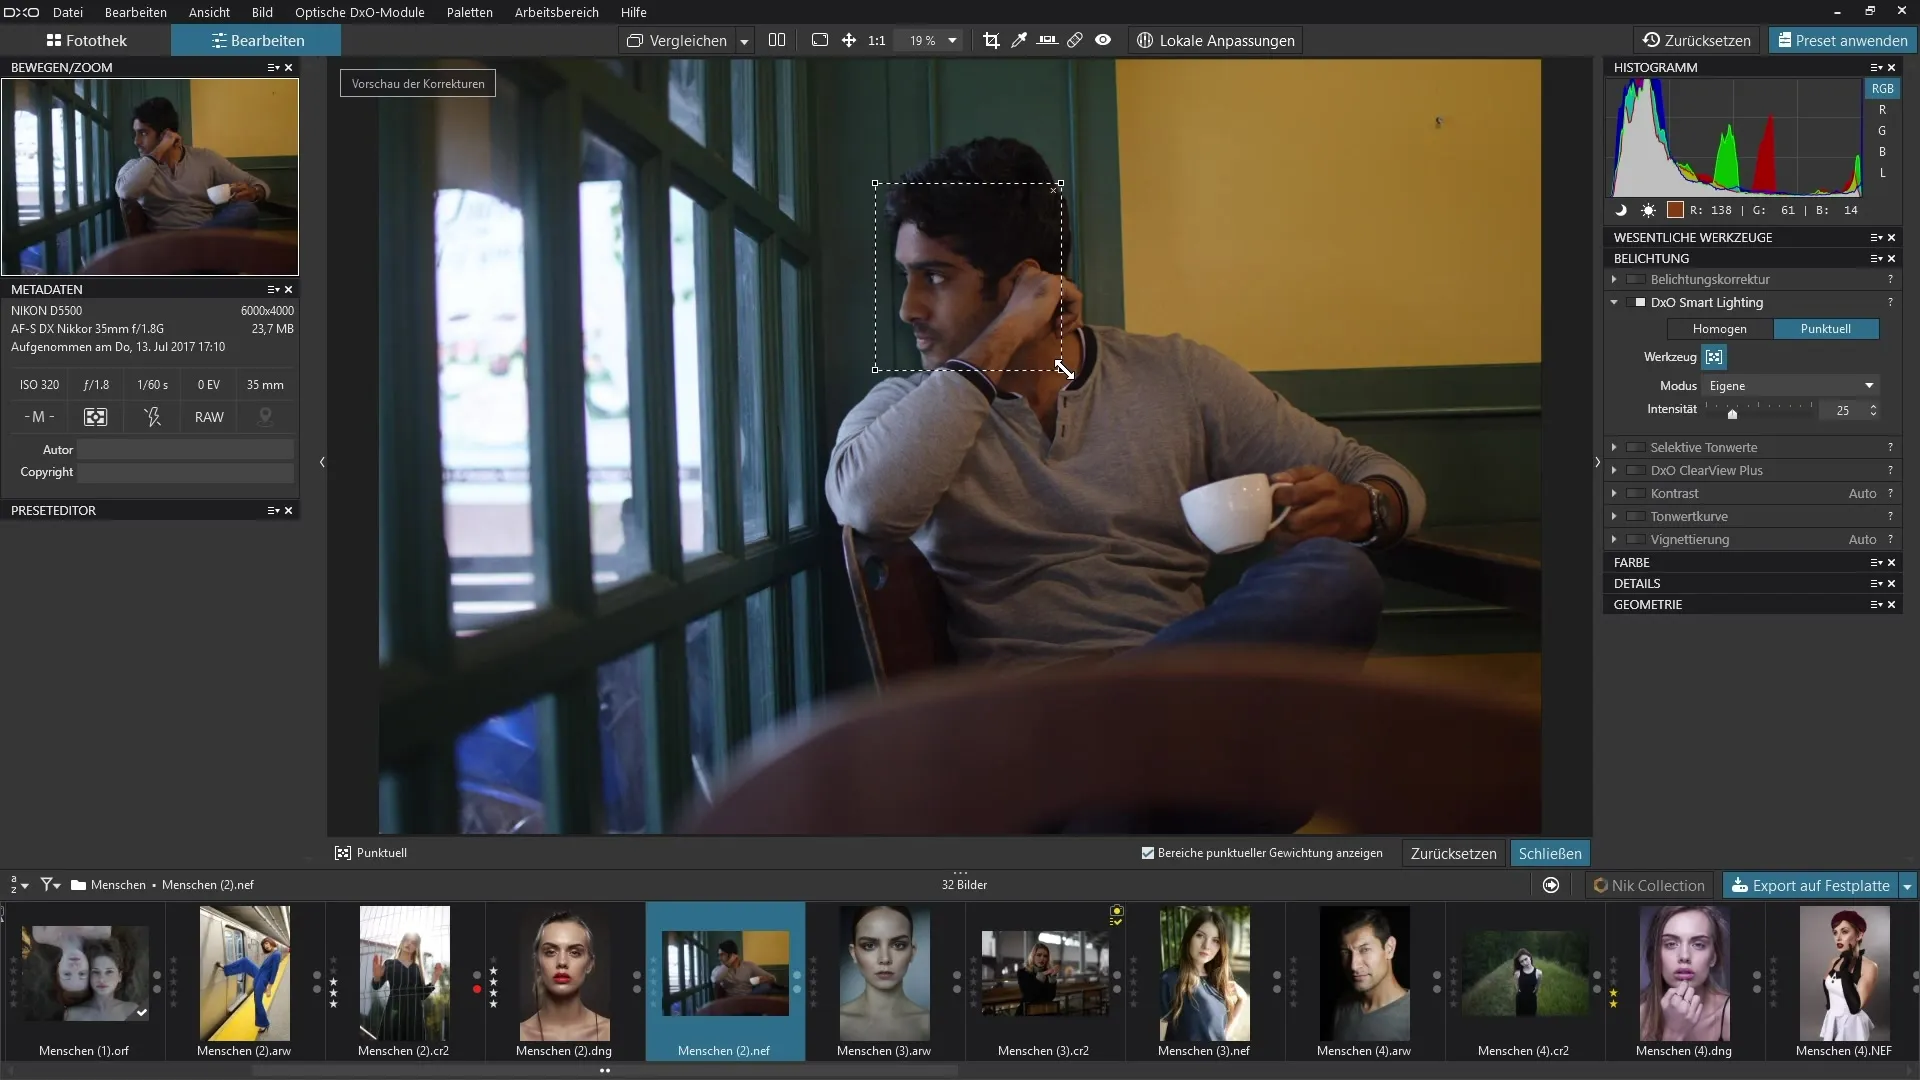Show the RGB histogram channel
Screen dimensions: 1920x1080
tap(1882, 89)
